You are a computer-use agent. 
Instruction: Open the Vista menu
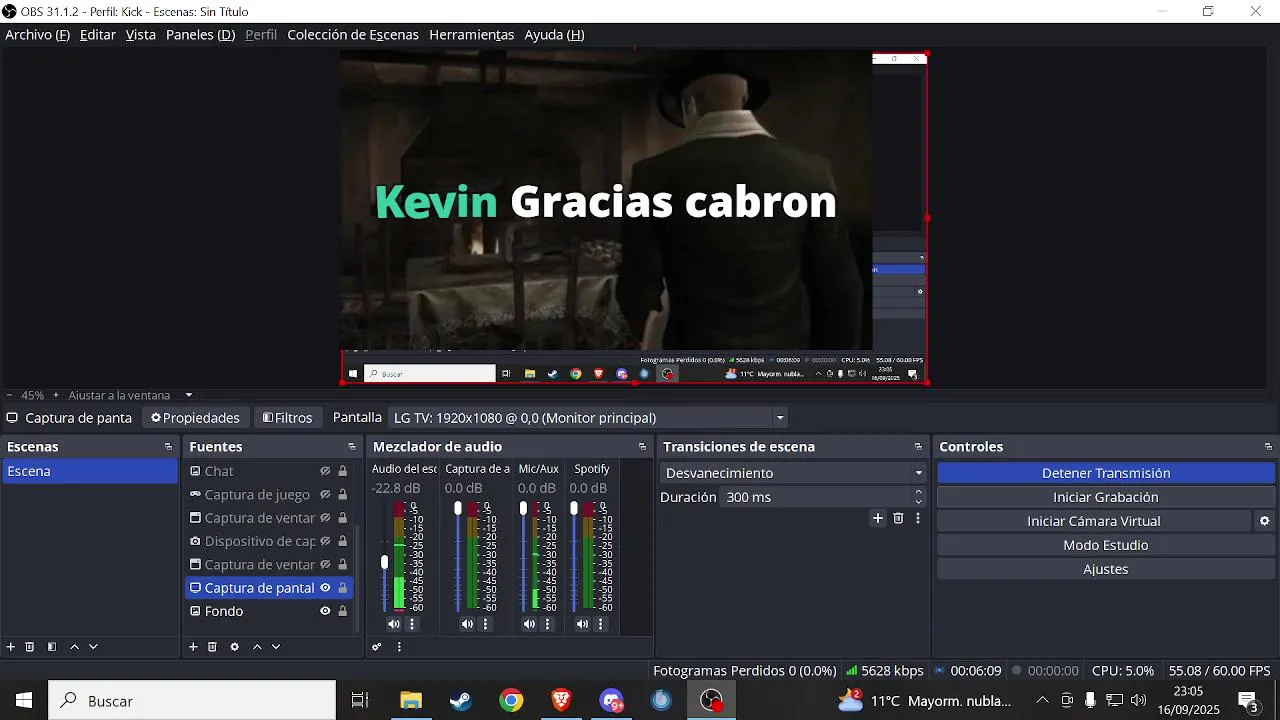140,35
